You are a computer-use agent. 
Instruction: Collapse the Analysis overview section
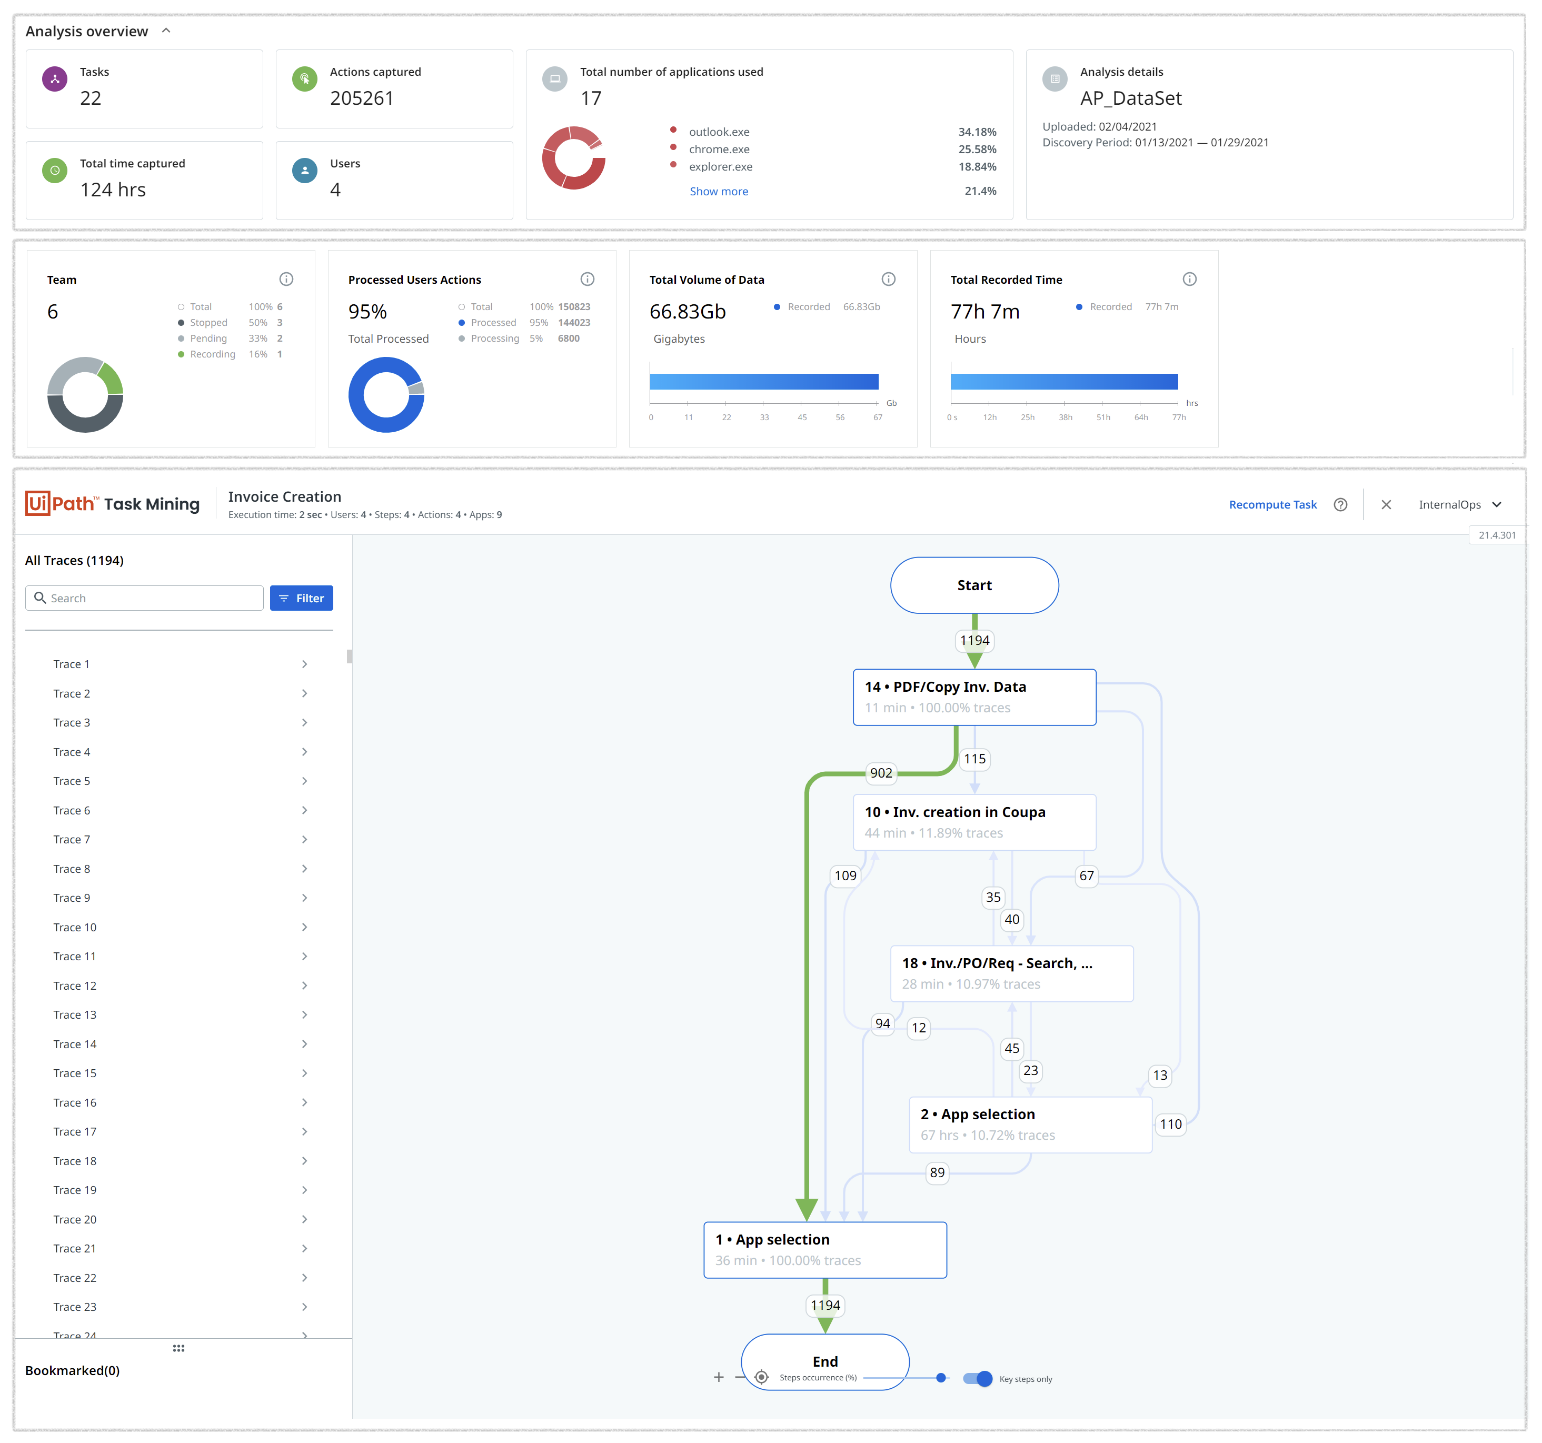[x=166, y=31]
